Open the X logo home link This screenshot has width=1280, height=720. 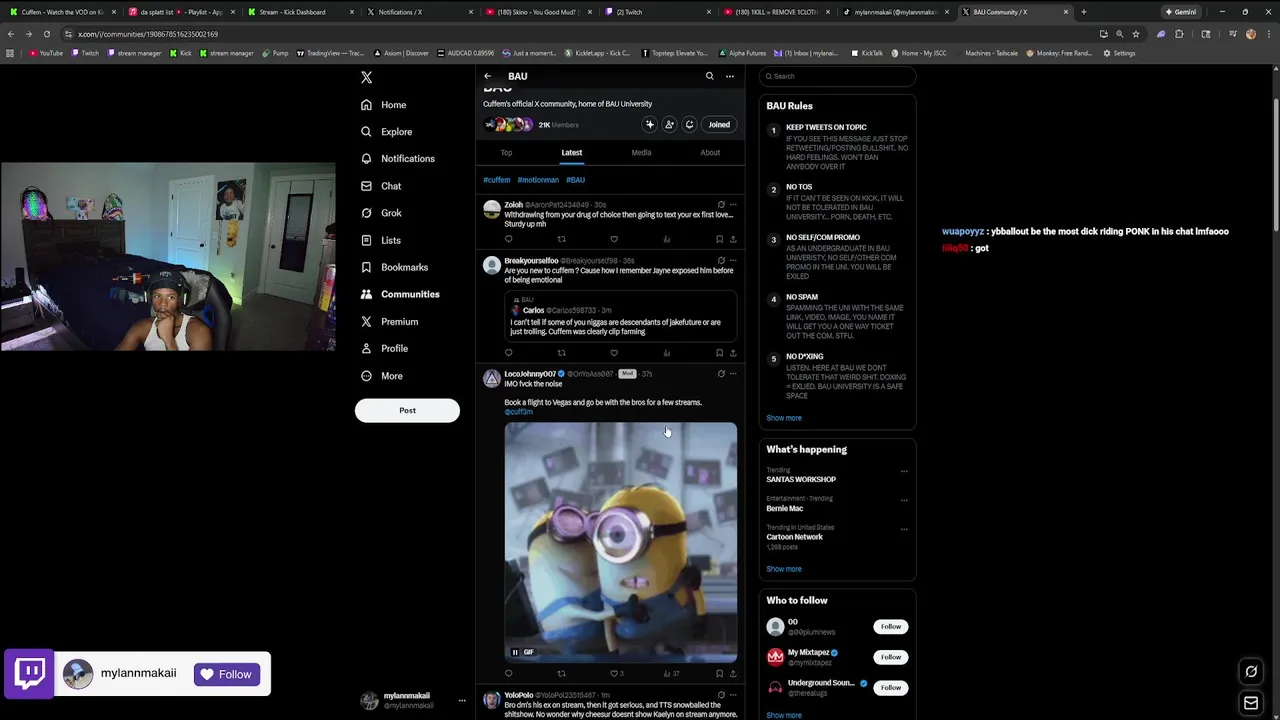(366, 77)
